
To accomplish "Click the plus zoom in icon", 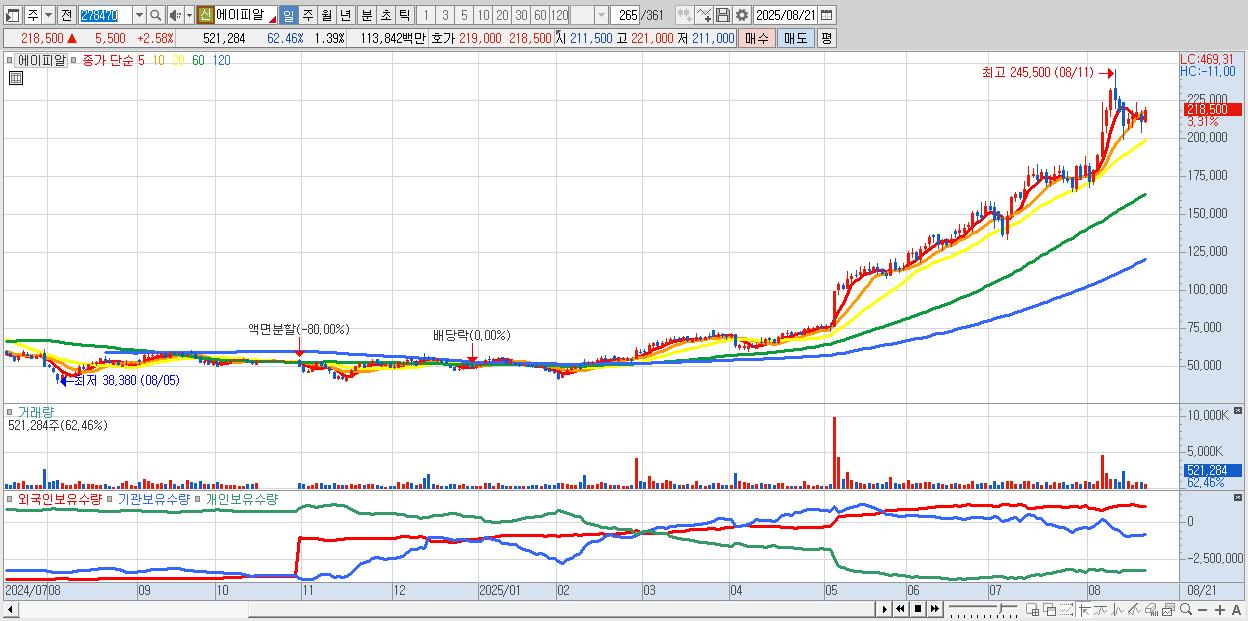I will point(1220,609).
